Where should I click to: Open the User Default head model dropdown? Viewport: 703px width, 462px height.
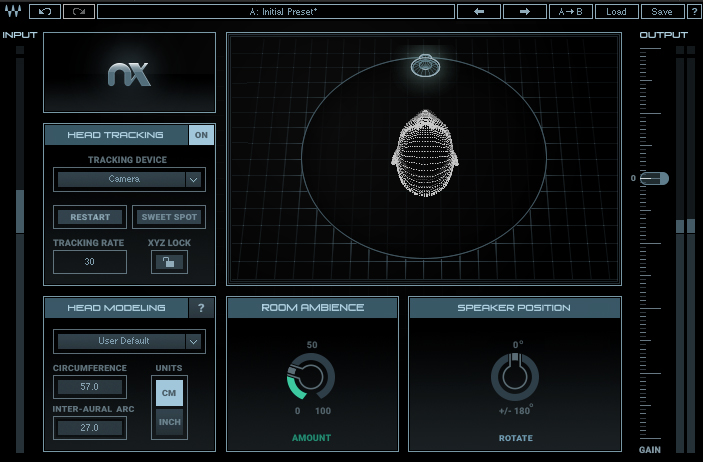pos(129,341)
